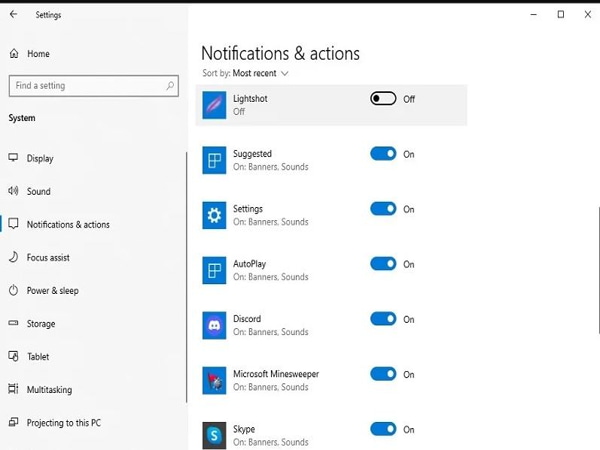
Task: Click the Storage drive icon
Action: (13, 323)
